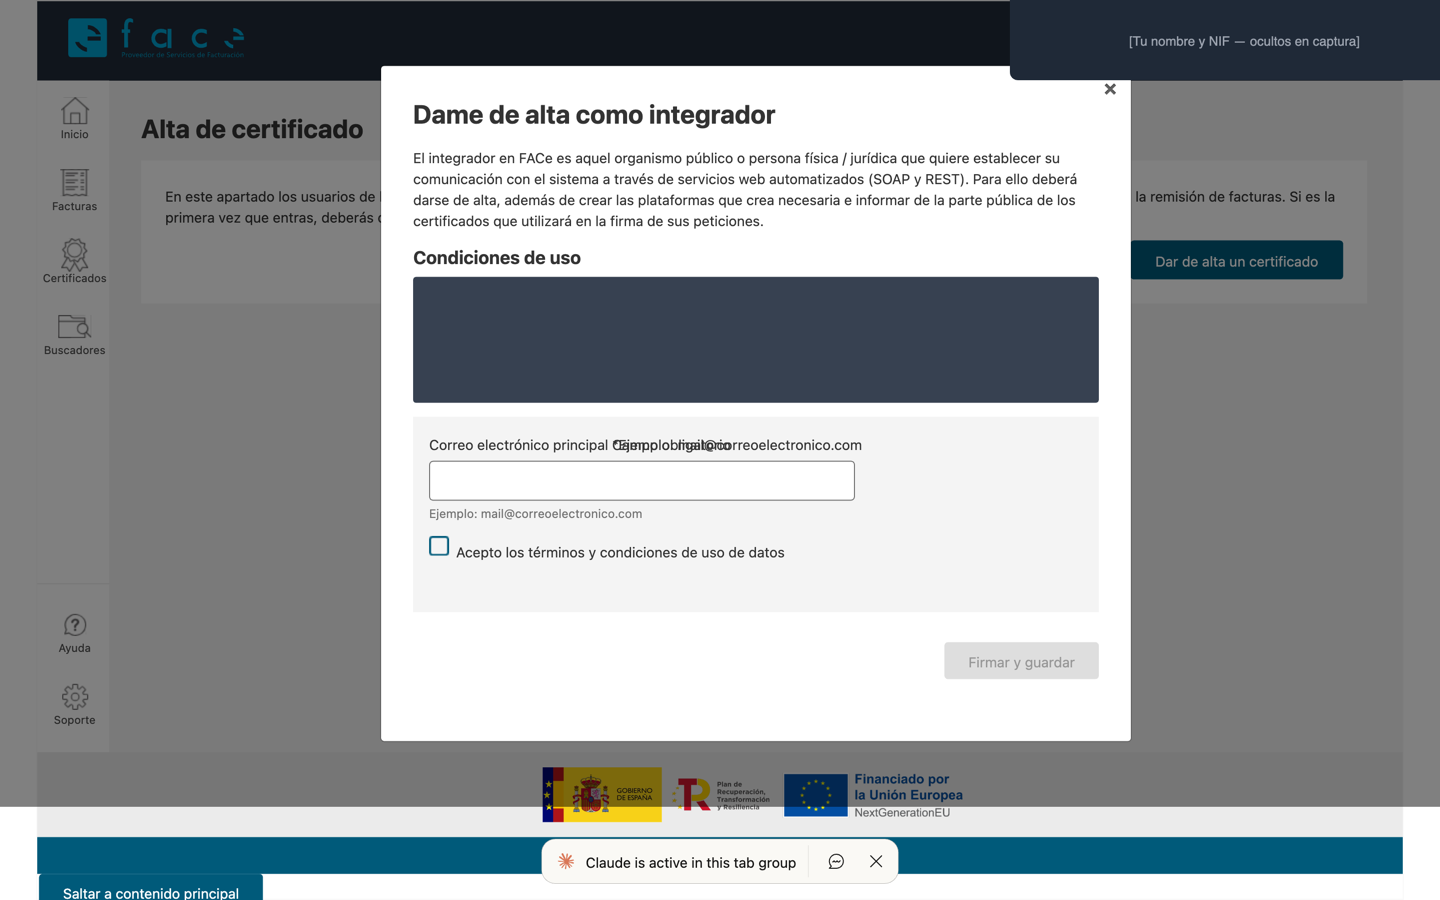Open Buscadores in the sidebar

pyautogui.click(x=74, y=334)
